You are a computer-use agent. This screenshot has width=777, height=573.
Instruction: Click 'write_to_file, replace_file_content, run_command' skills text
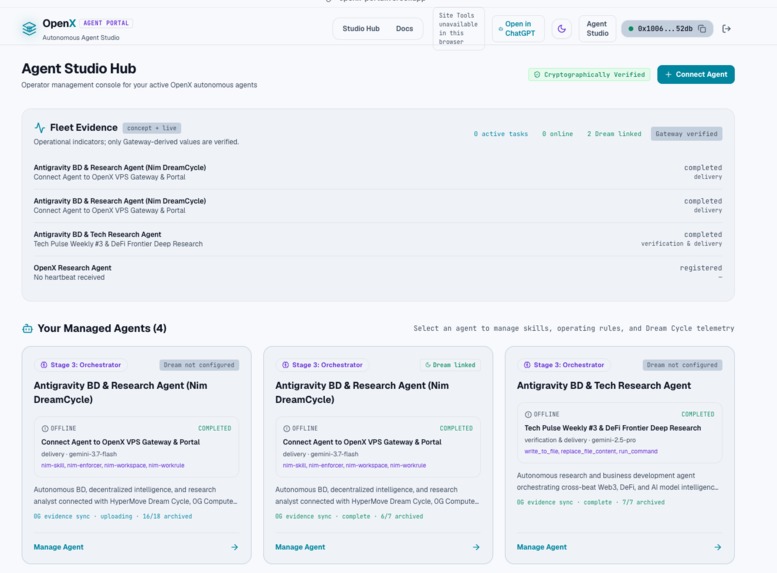click(591, 452)
